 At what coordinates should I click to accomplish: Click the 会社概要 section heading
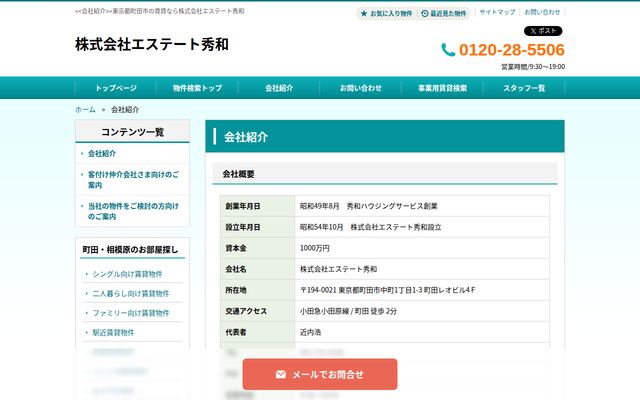238,174
